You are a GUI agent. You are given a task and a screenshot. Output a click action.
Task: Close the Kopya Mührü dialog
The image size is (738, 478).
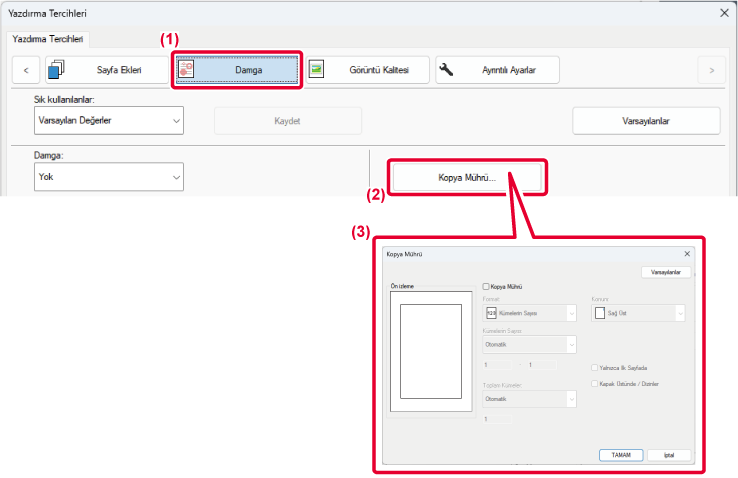pos(687,255)
